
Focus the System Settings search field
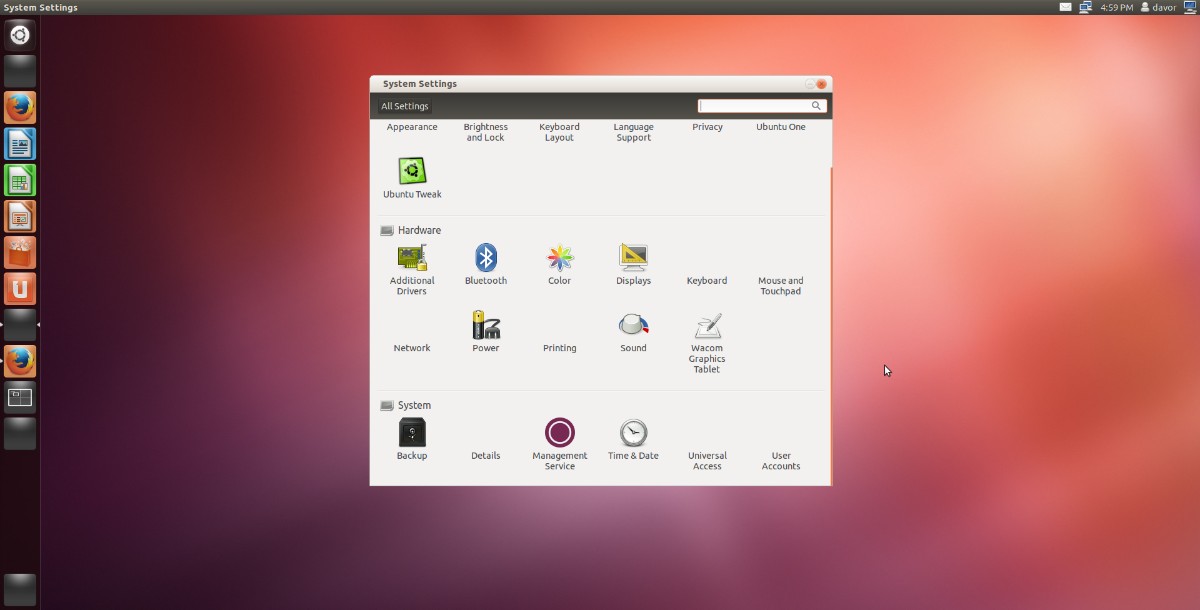click(x=762, y=106)
